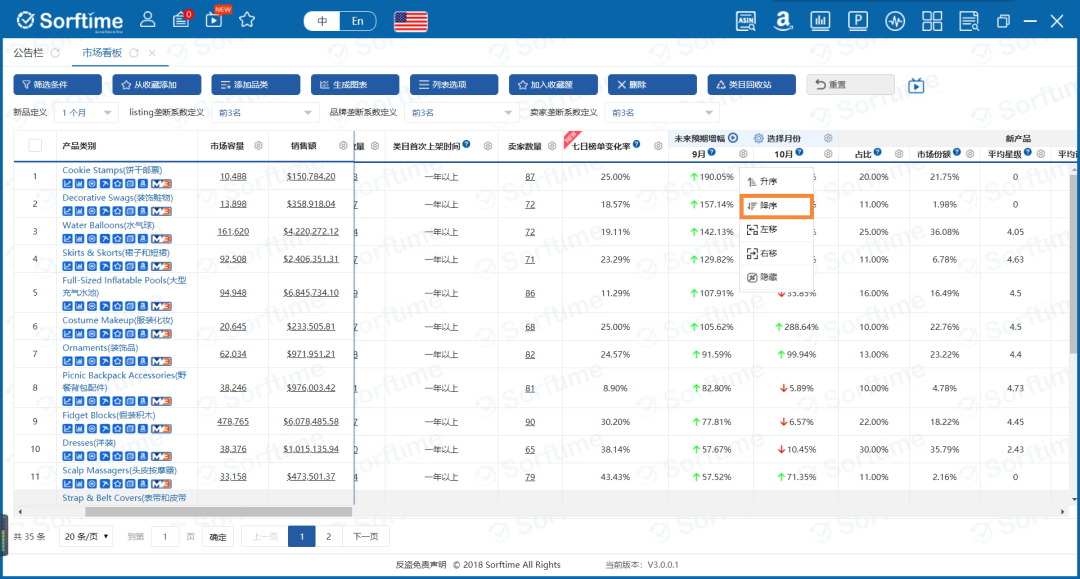Open the Cookie Stamps category link
Viewport: 1080px width, 579px height.
(x=112, y=170)
